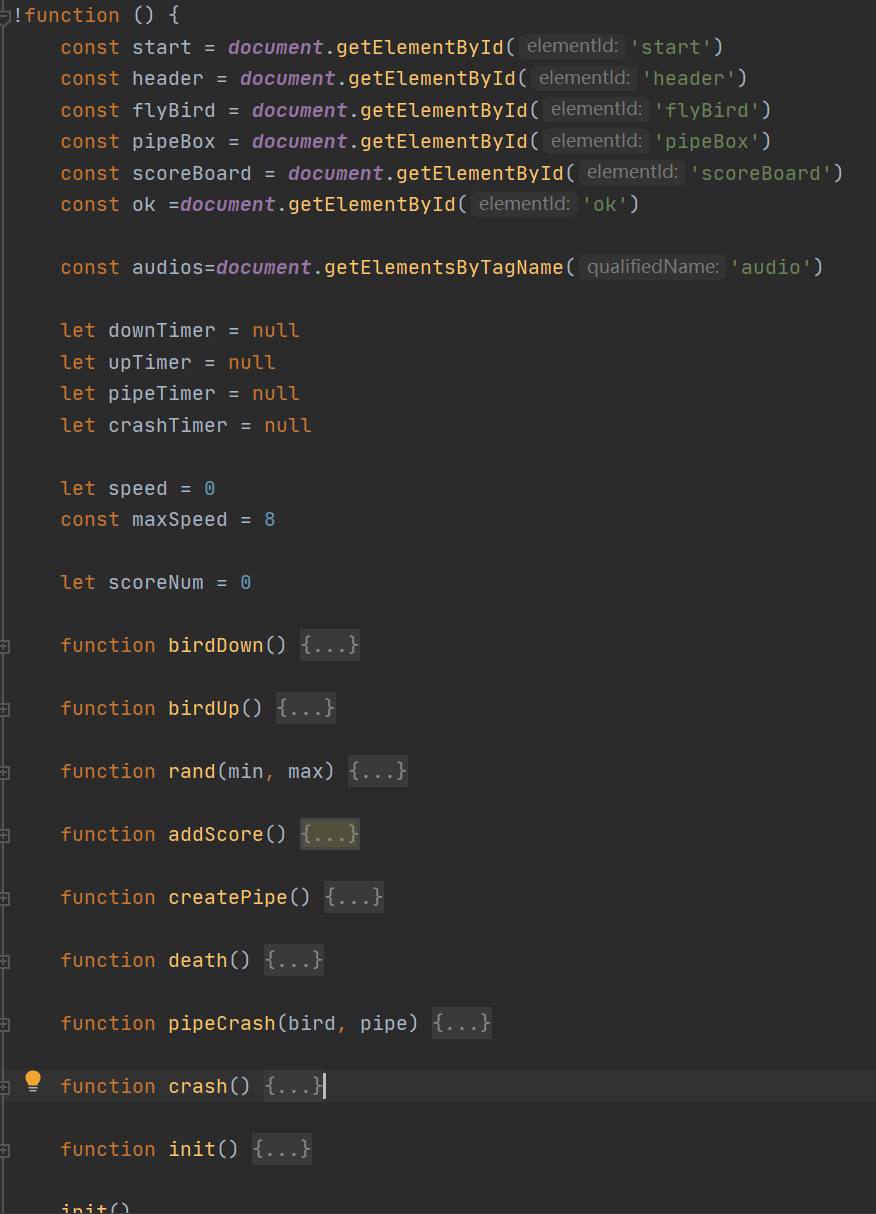Click the maxSpeed constant value 8
This screenshot has height=1214, width=876.
tap(270, 520)
